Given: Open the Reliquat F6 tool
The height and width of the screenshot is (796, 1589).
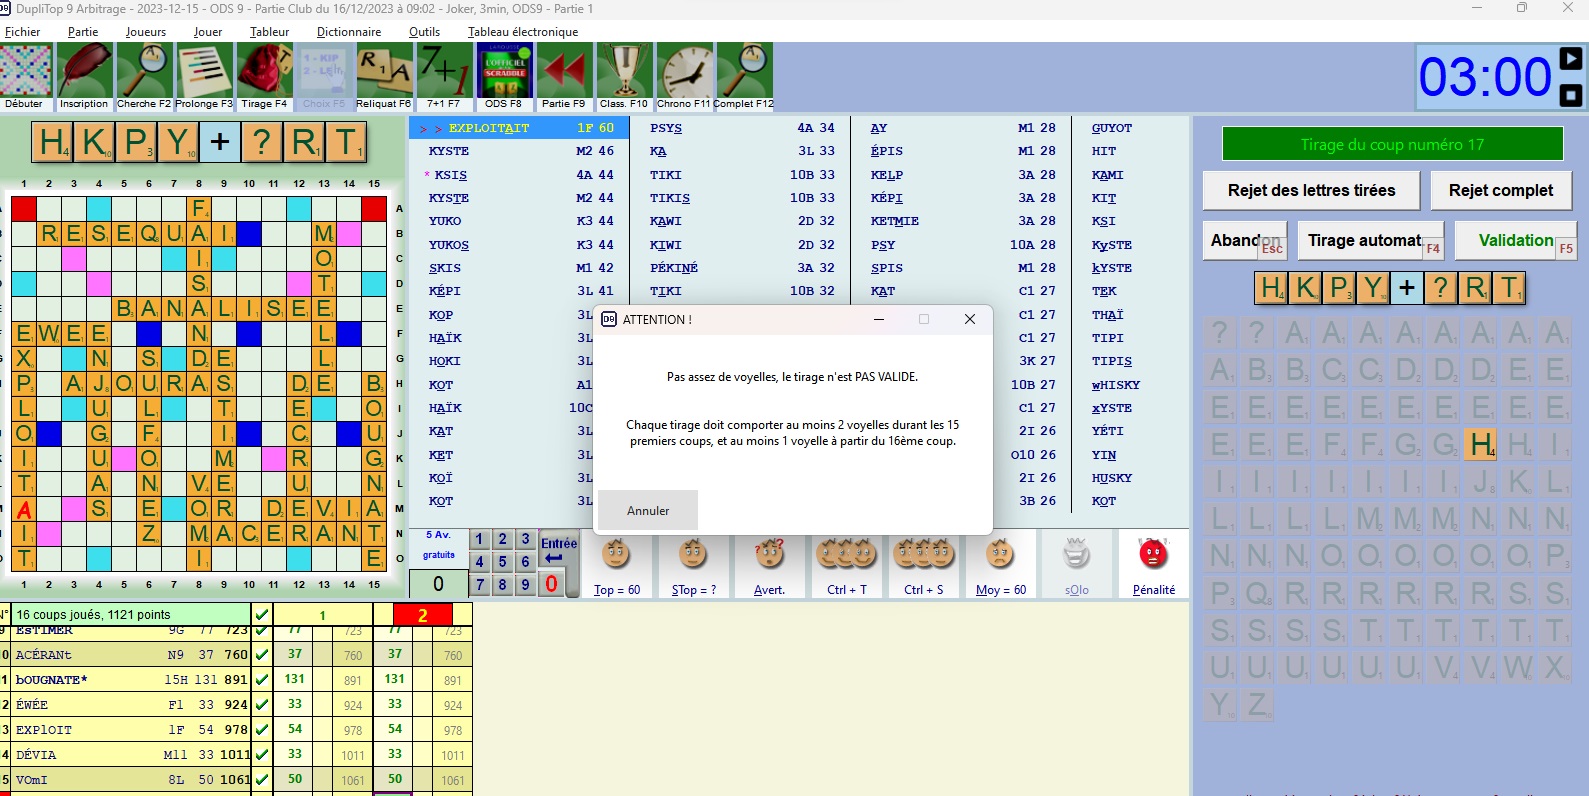Looking at the screenshot, I should coord(384,71).
